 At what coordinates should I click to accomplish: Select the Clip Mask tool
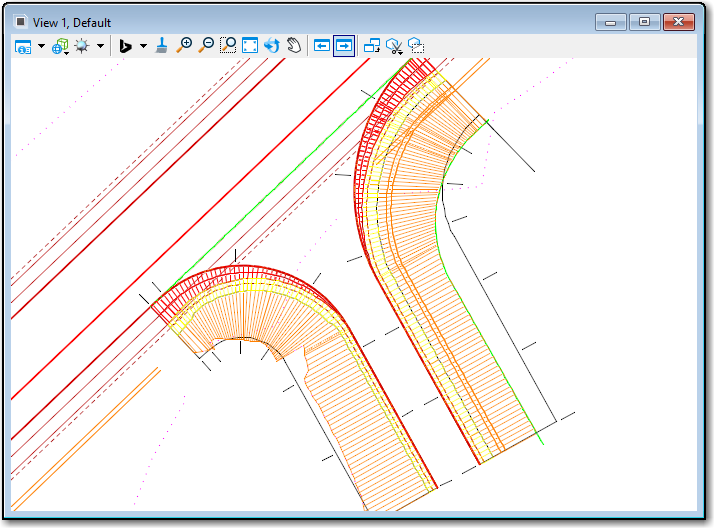coord(416,46)
